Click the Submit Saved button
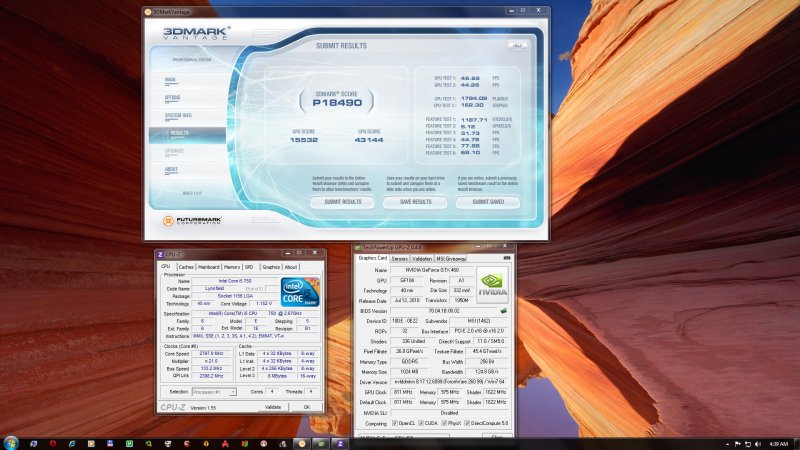The image size is (800, 450). (488, 202)
